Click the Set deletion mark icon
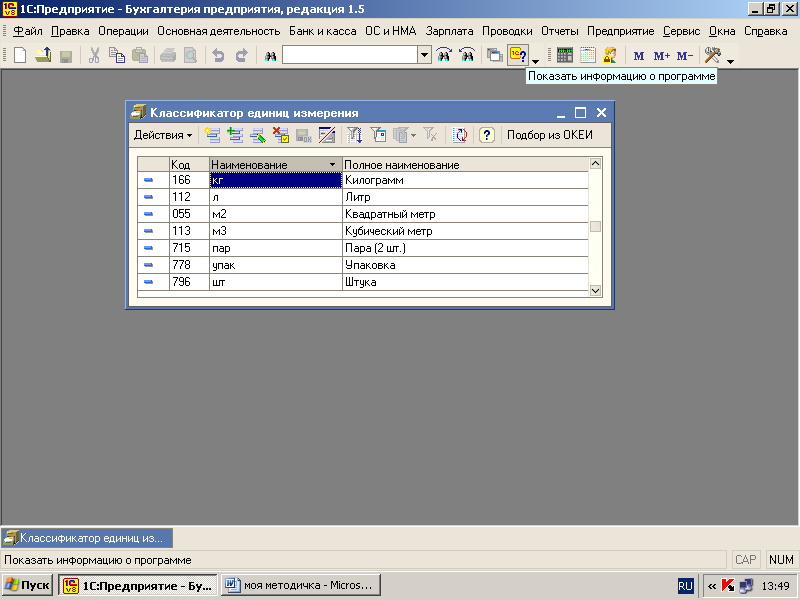The width and height of the screenshot is (800, 600). point(281,135)
